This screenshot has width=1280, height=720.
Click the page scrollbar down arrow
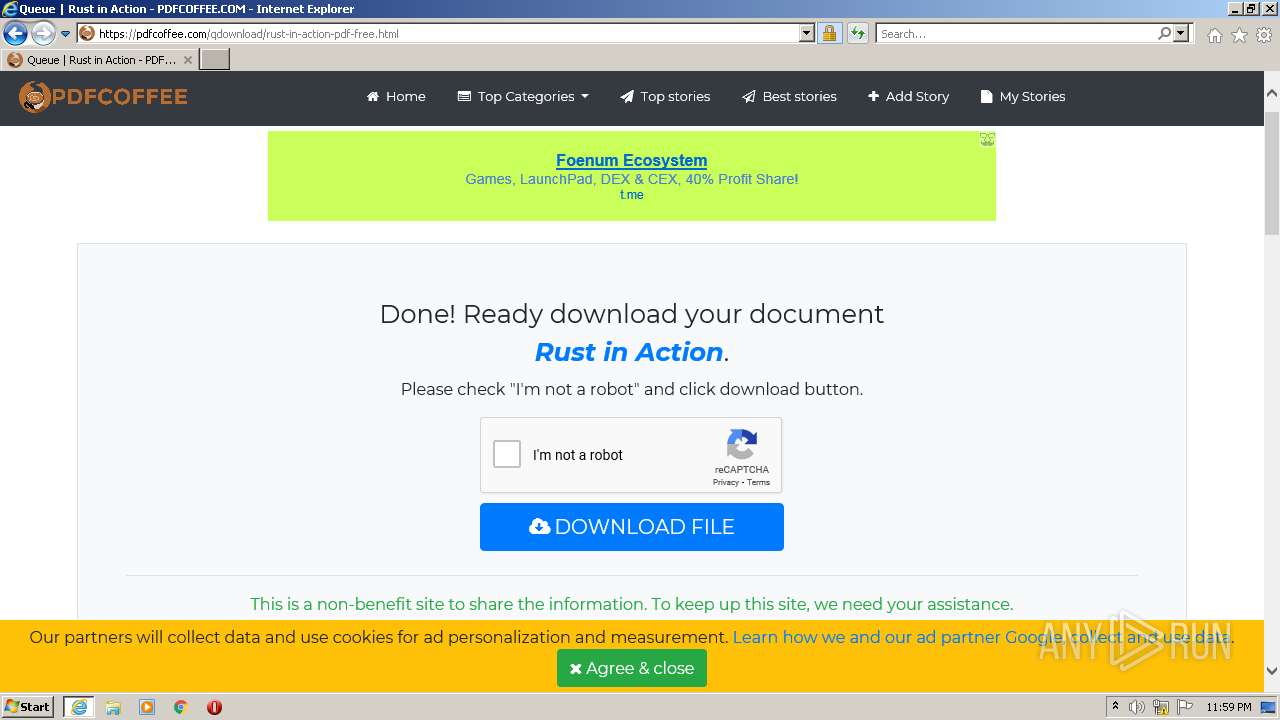[1272, 671]
